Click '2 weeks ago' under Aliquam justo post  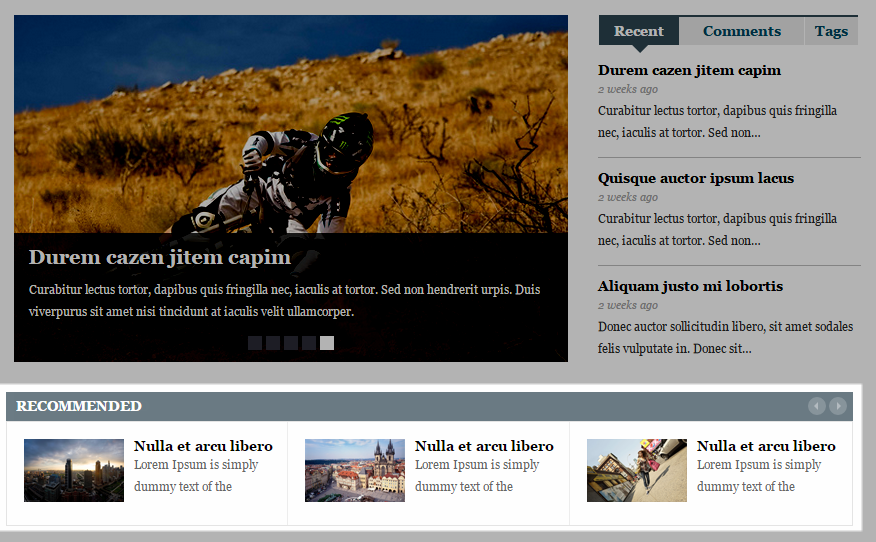(x=628, y=305)
